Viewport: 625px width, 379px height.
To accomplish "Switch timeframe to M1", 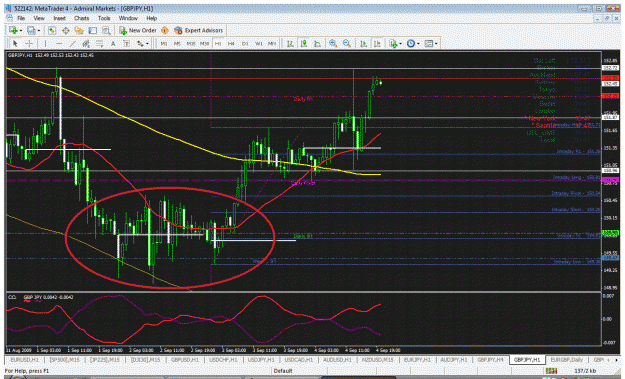I will coord(164,43).
